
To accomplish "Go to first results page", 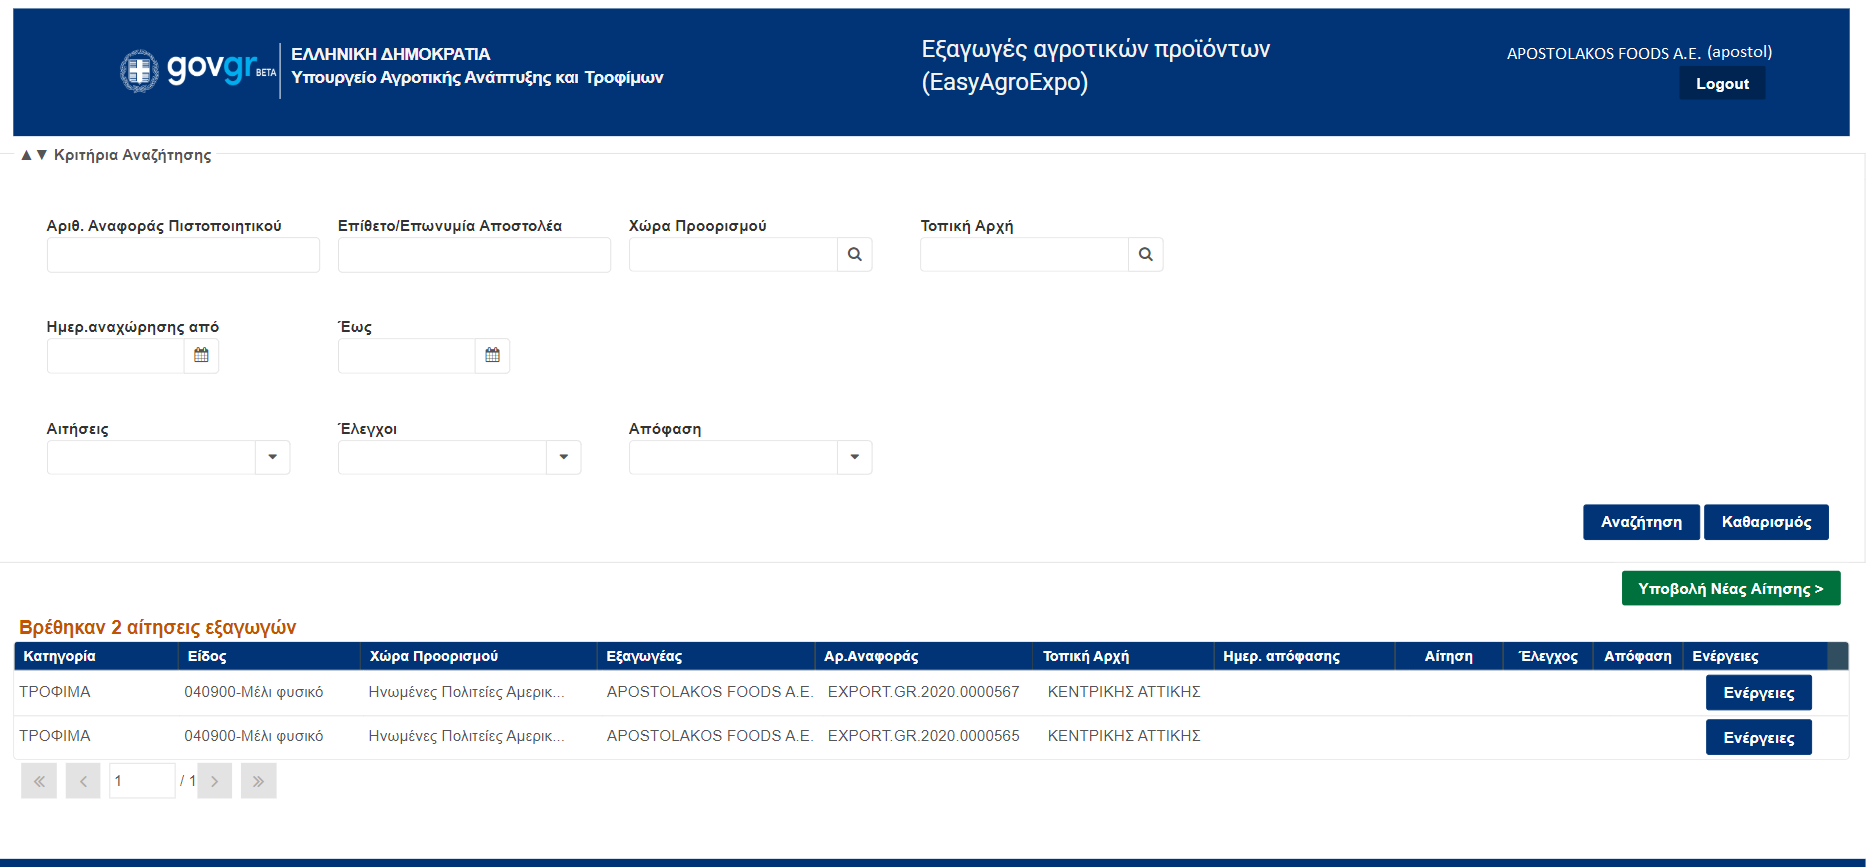I will [39, 781].
